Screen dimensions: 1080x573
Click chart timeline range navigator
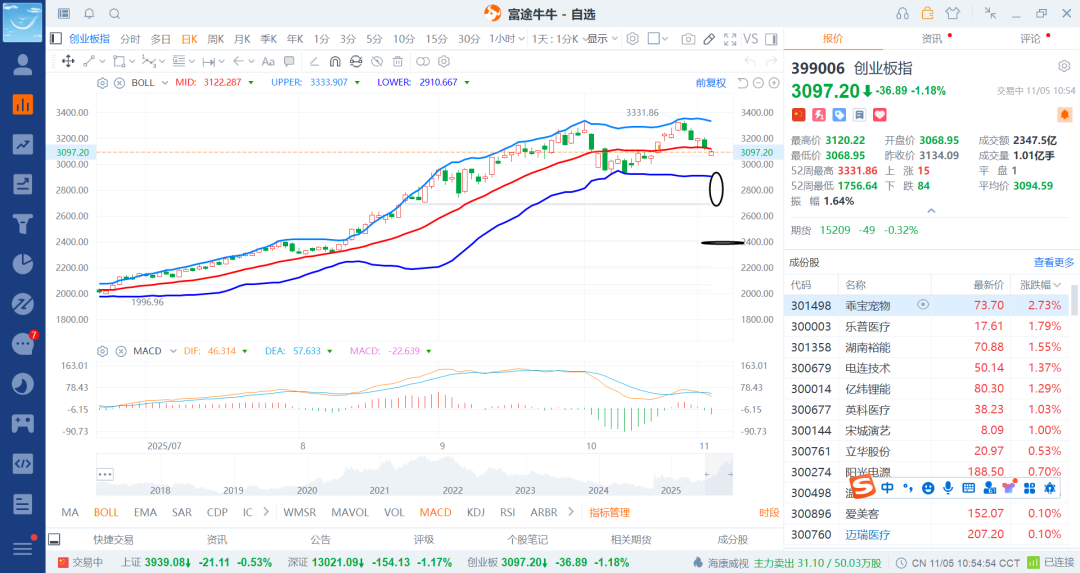(415, 475)
